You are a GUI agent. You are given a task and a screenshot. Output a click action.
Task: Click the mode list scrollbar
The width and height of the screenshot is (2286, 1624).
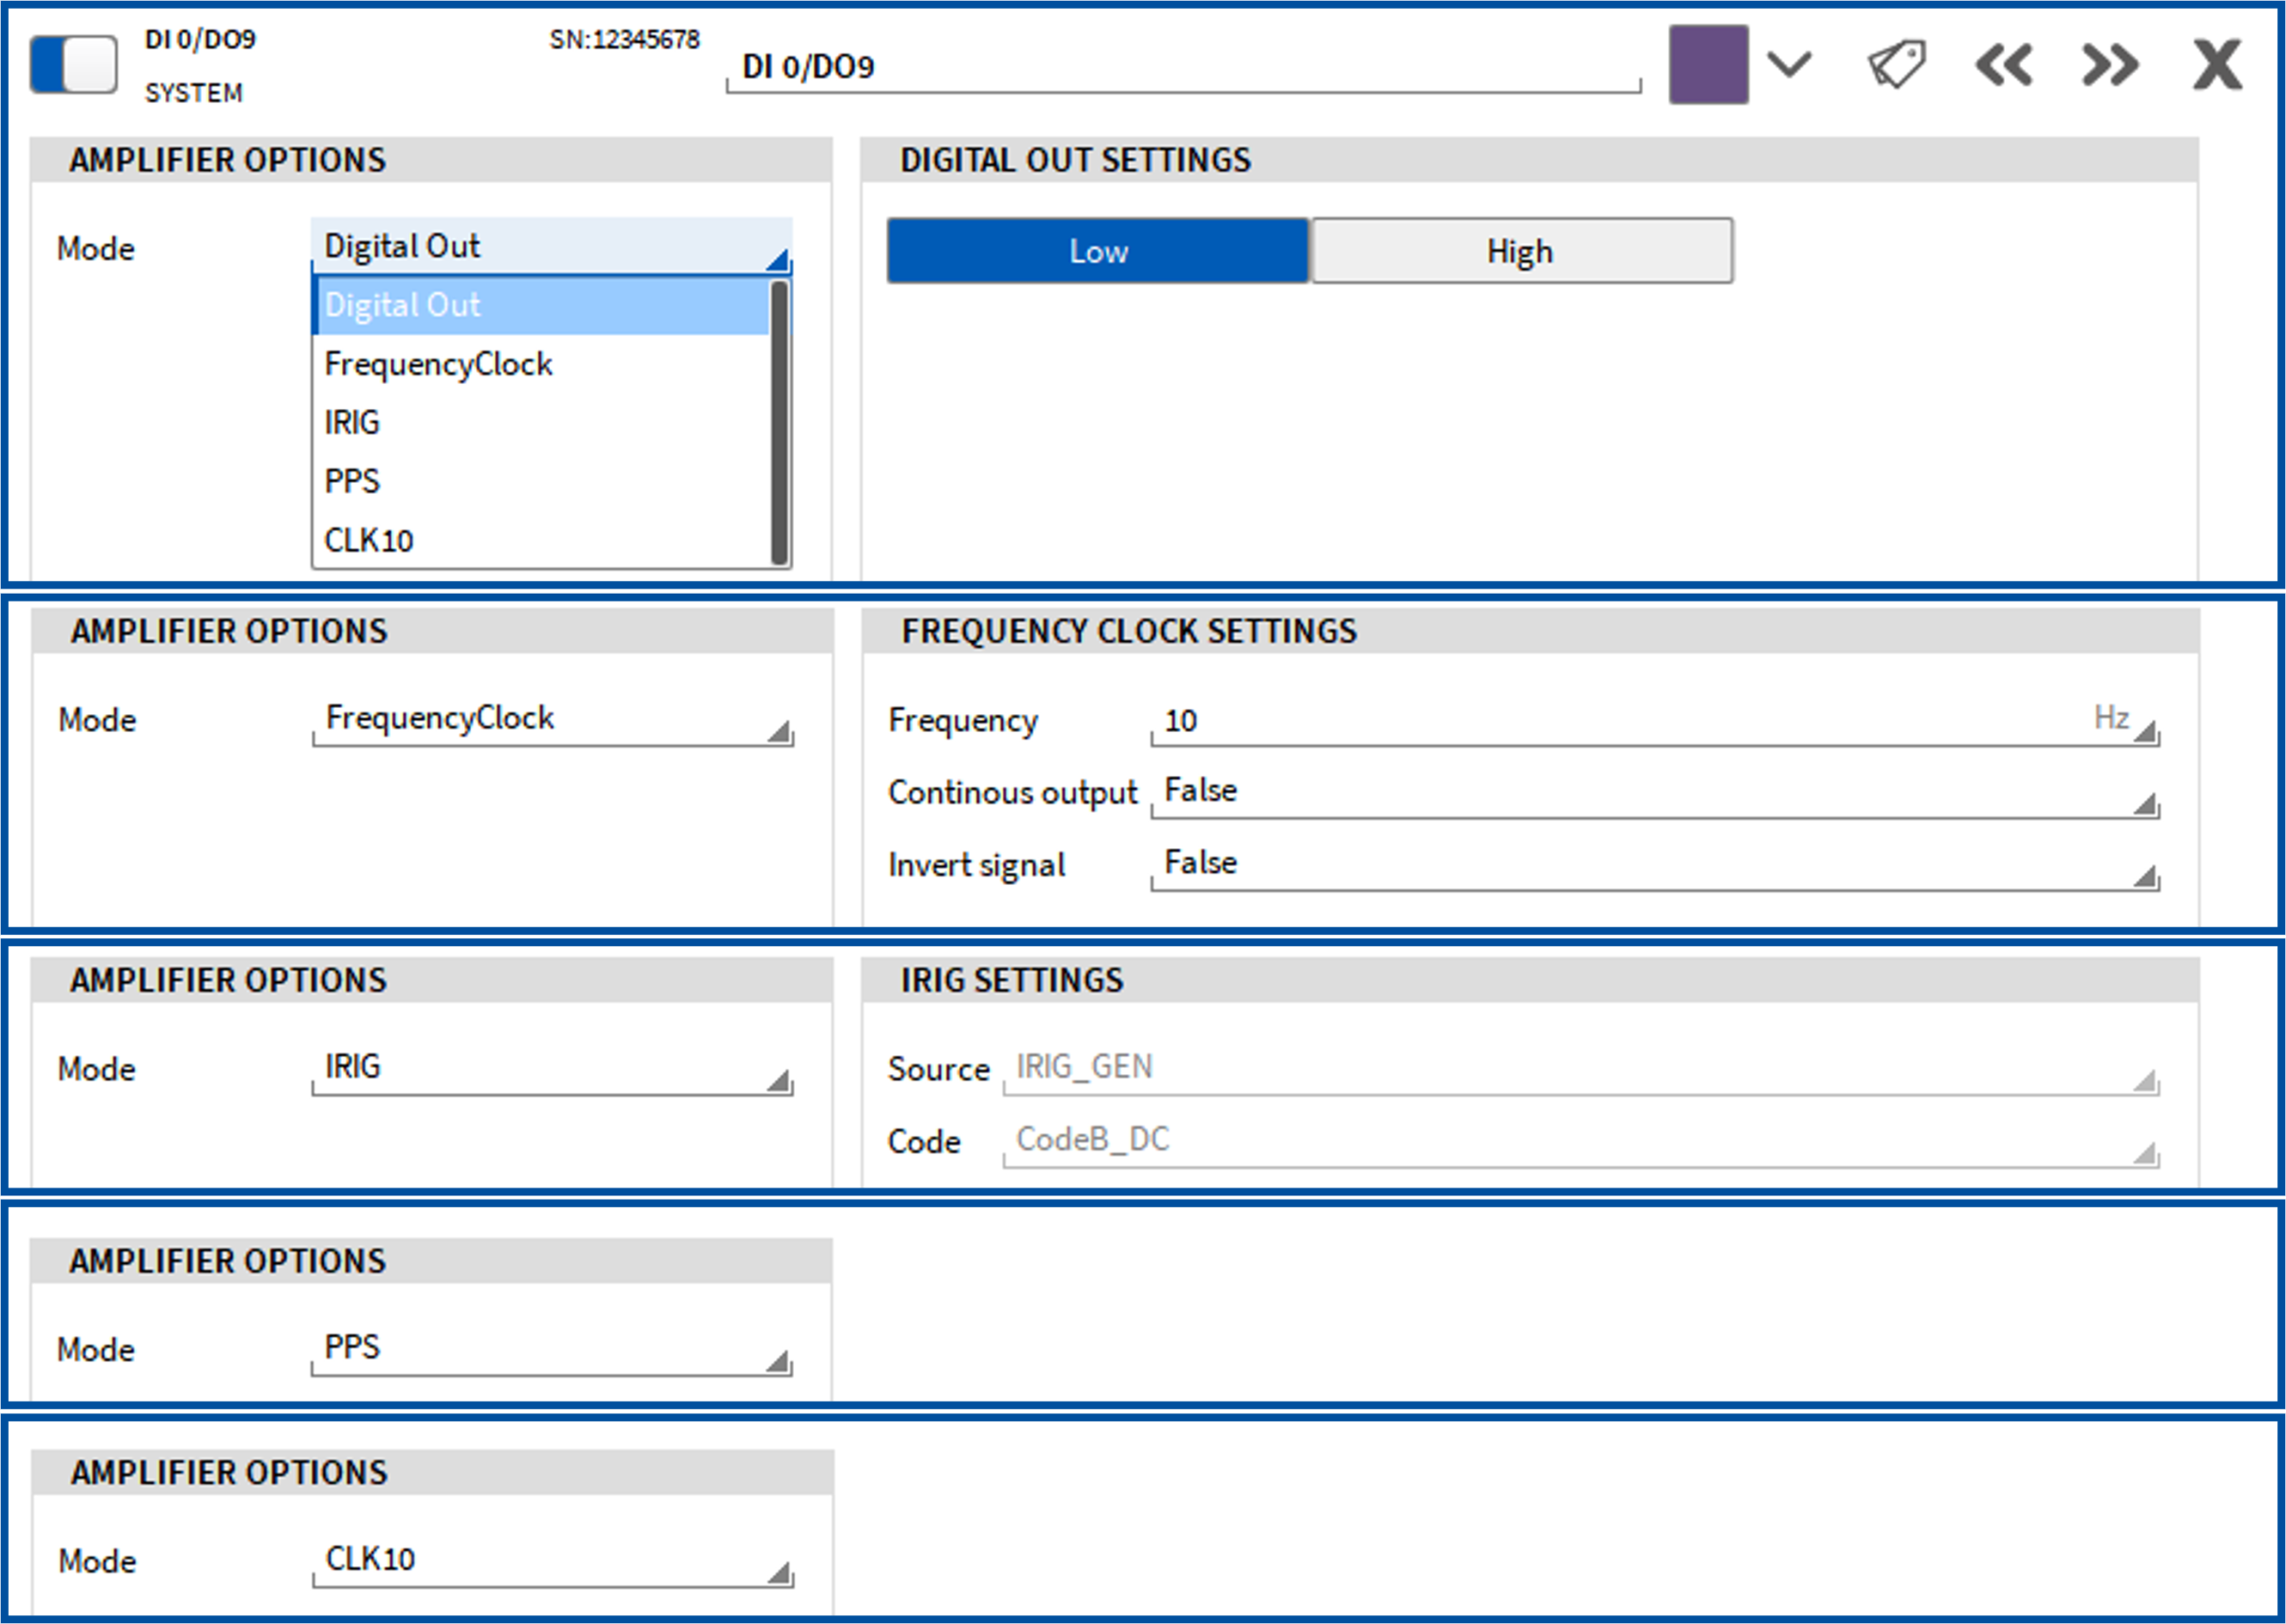tap(780, 423)
